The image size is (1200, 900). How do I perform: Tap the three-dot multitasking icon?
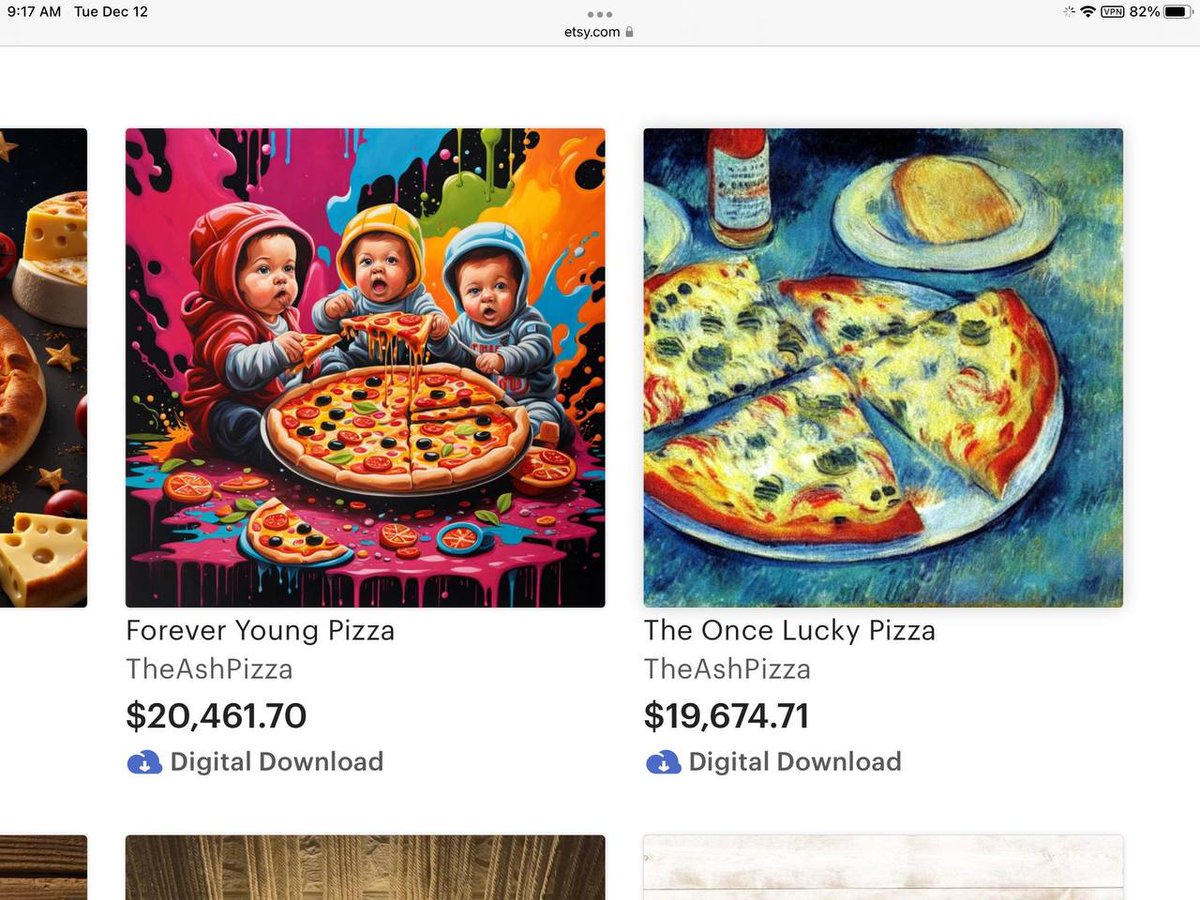pyautogui.click(x=600, y=14)
